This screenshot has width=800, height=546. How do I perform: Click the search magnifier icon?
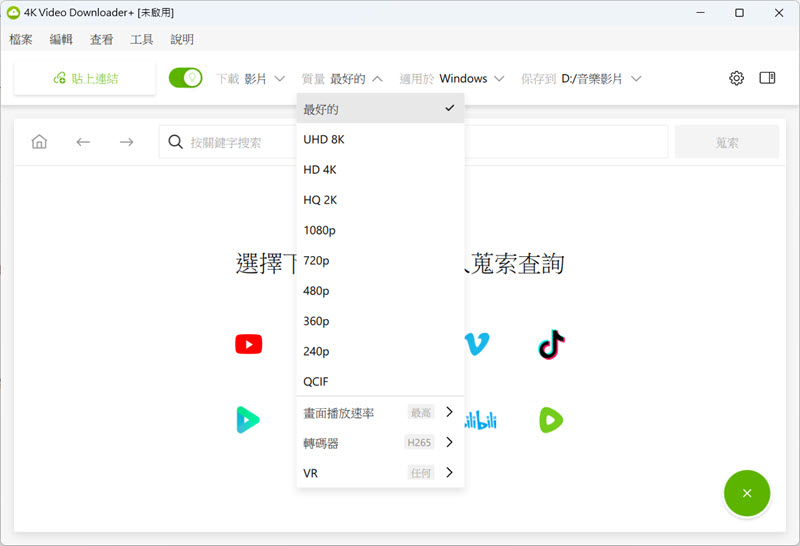click(175, 142)
